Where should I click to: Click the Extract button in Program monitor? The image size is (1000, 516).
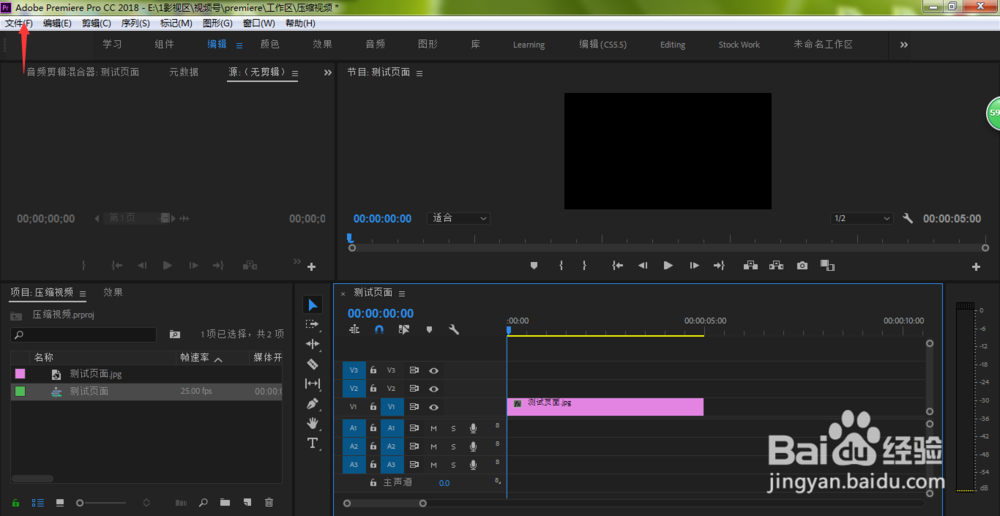(x=776, y=265)
